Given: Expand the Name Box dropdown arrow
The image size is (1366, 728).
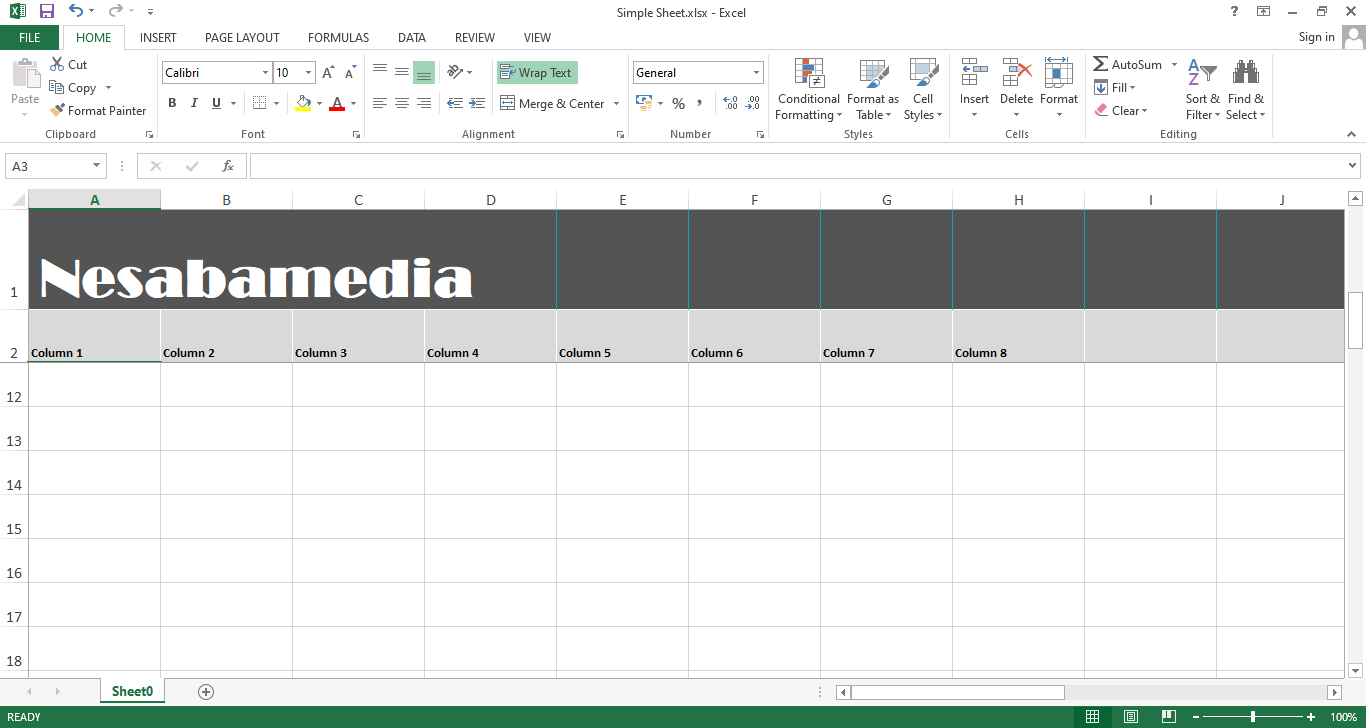Looking at the screenshot, I should tap(97, 166).
